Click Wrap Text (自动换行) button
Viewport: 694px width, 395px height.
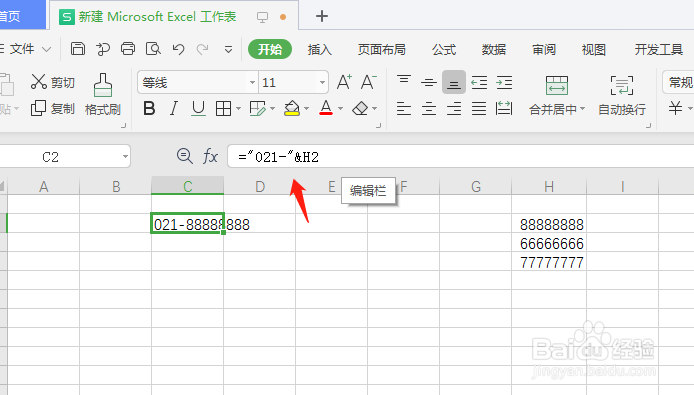point(622,95)
